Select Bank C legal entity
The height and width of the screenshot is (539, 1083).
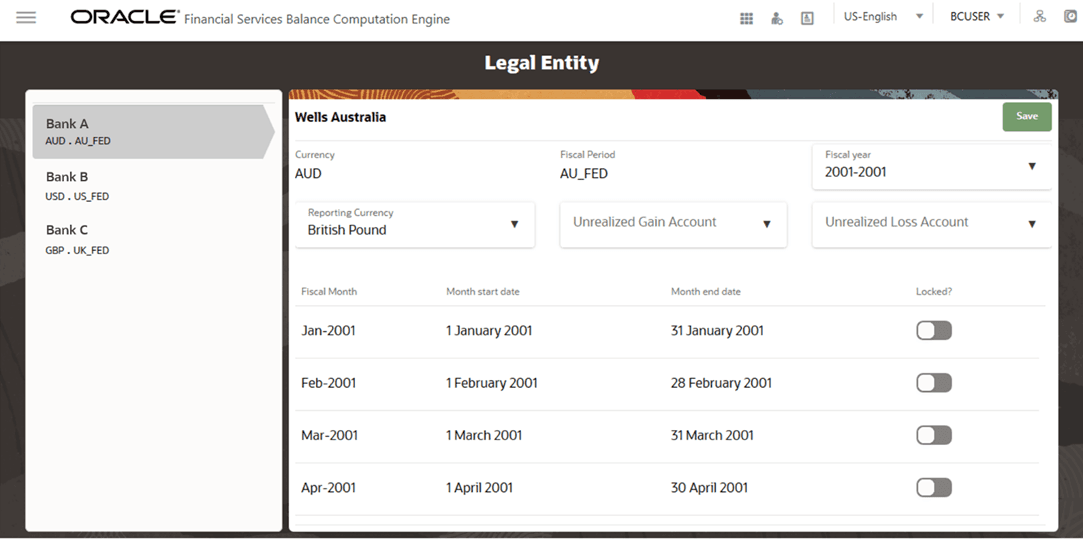[153, 239]
